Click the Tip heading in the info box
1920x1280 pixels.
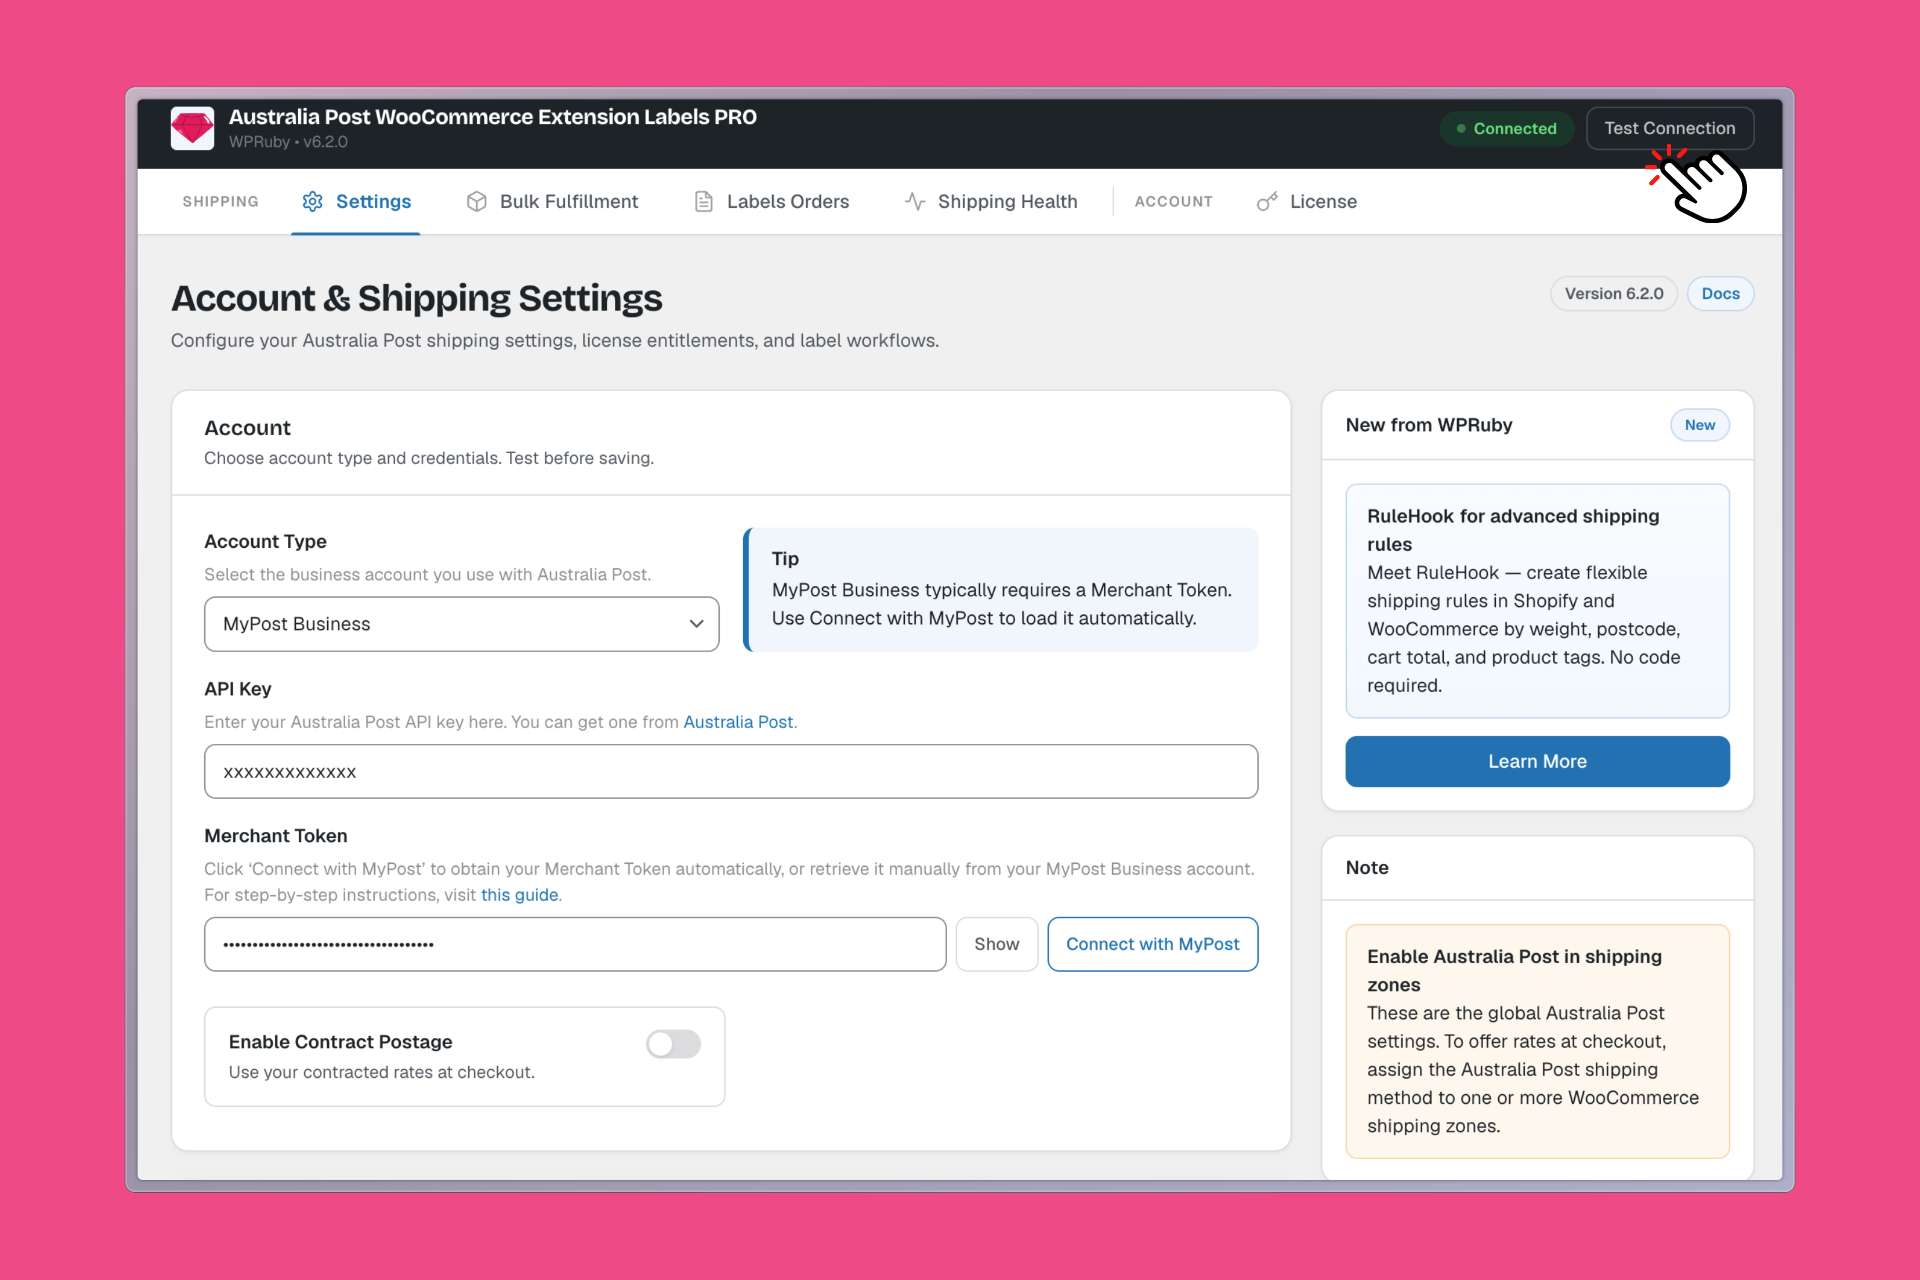pyautogui.click(x=785, y=559)
